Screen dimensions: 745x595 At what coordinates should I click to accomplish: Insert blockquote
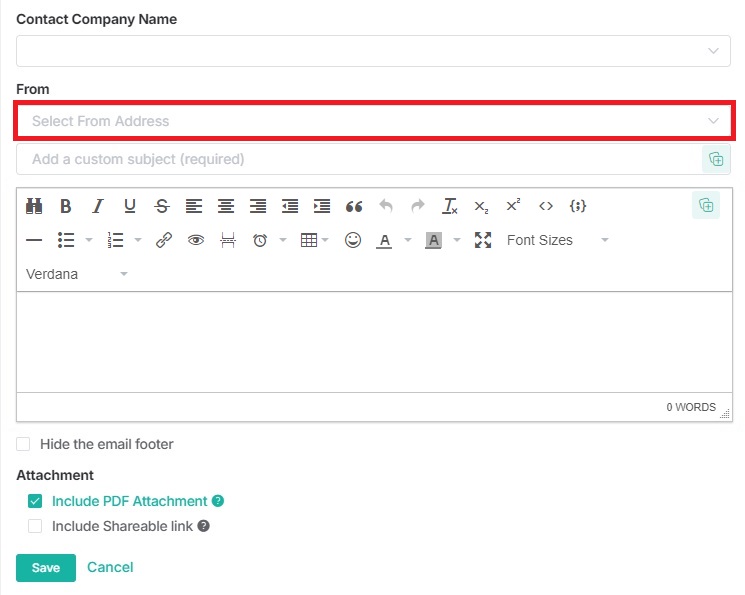point(354,206)
